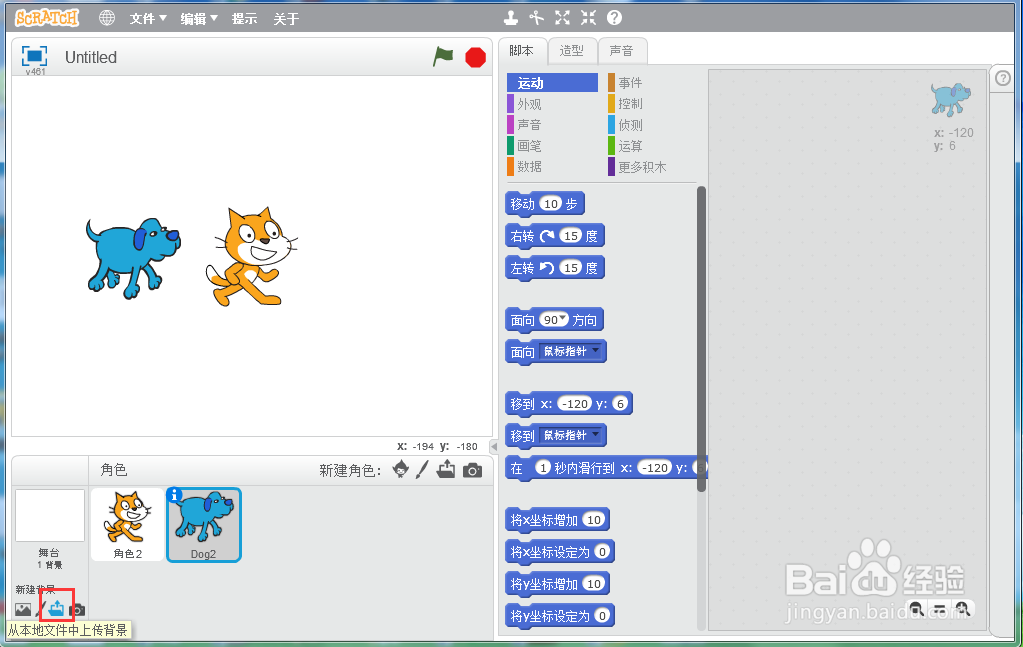Image resolution: width=1023 pixels, height=647 pixels.
Task: Zoom out the scripts area
Action: [x=916, y=609]
